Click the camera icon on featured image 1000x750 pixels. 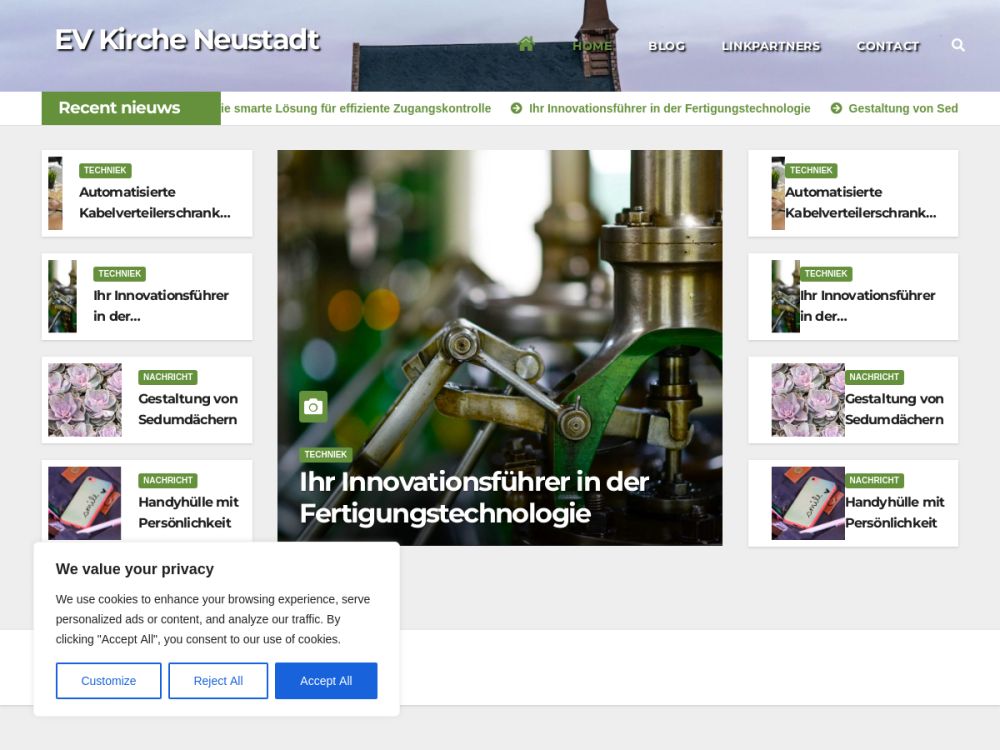point(313,406)
